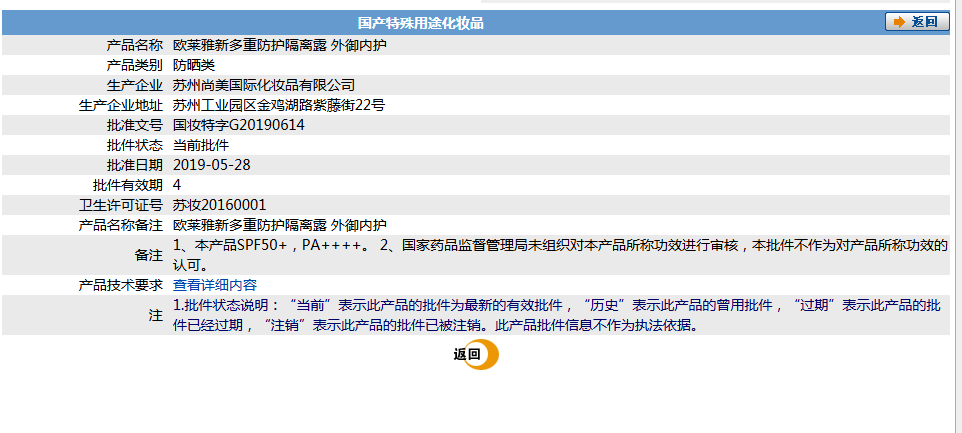Click the orange arrow icon in header 返回 button
Viewport: 962px width, 433px height.
[899, 22]
